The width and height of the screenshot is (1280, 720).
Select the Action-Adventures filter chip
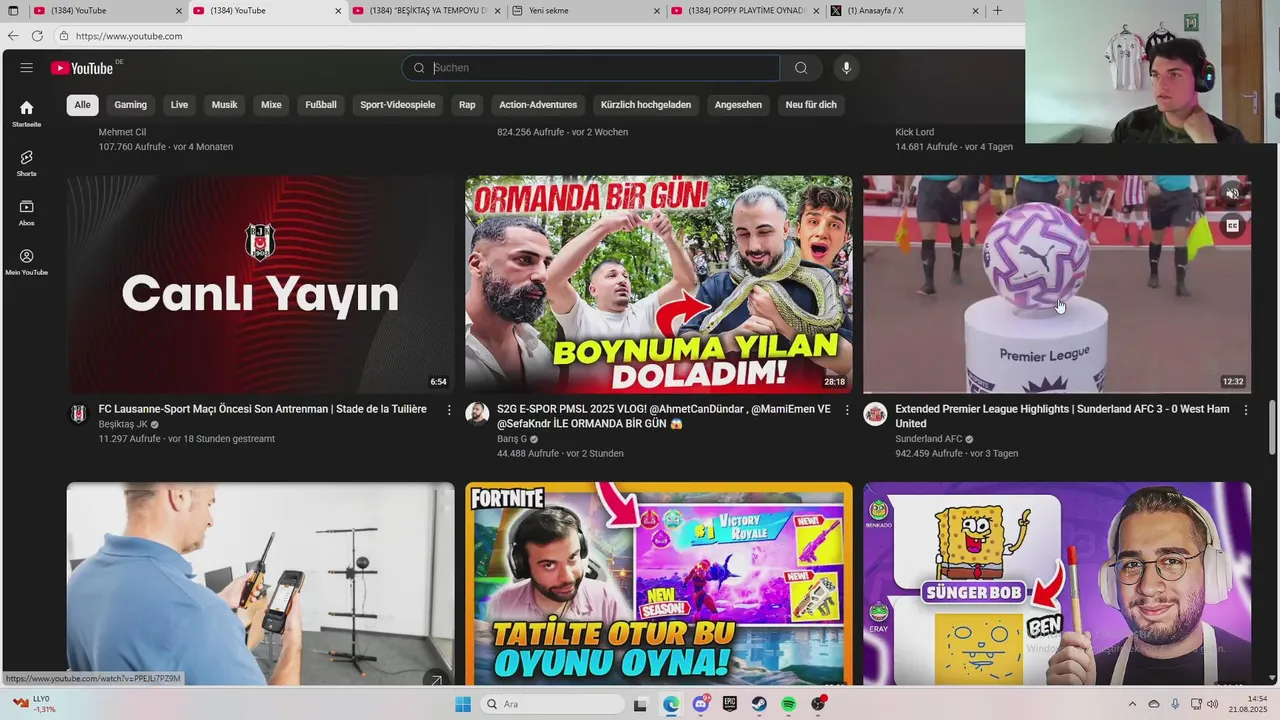point(538,105)
